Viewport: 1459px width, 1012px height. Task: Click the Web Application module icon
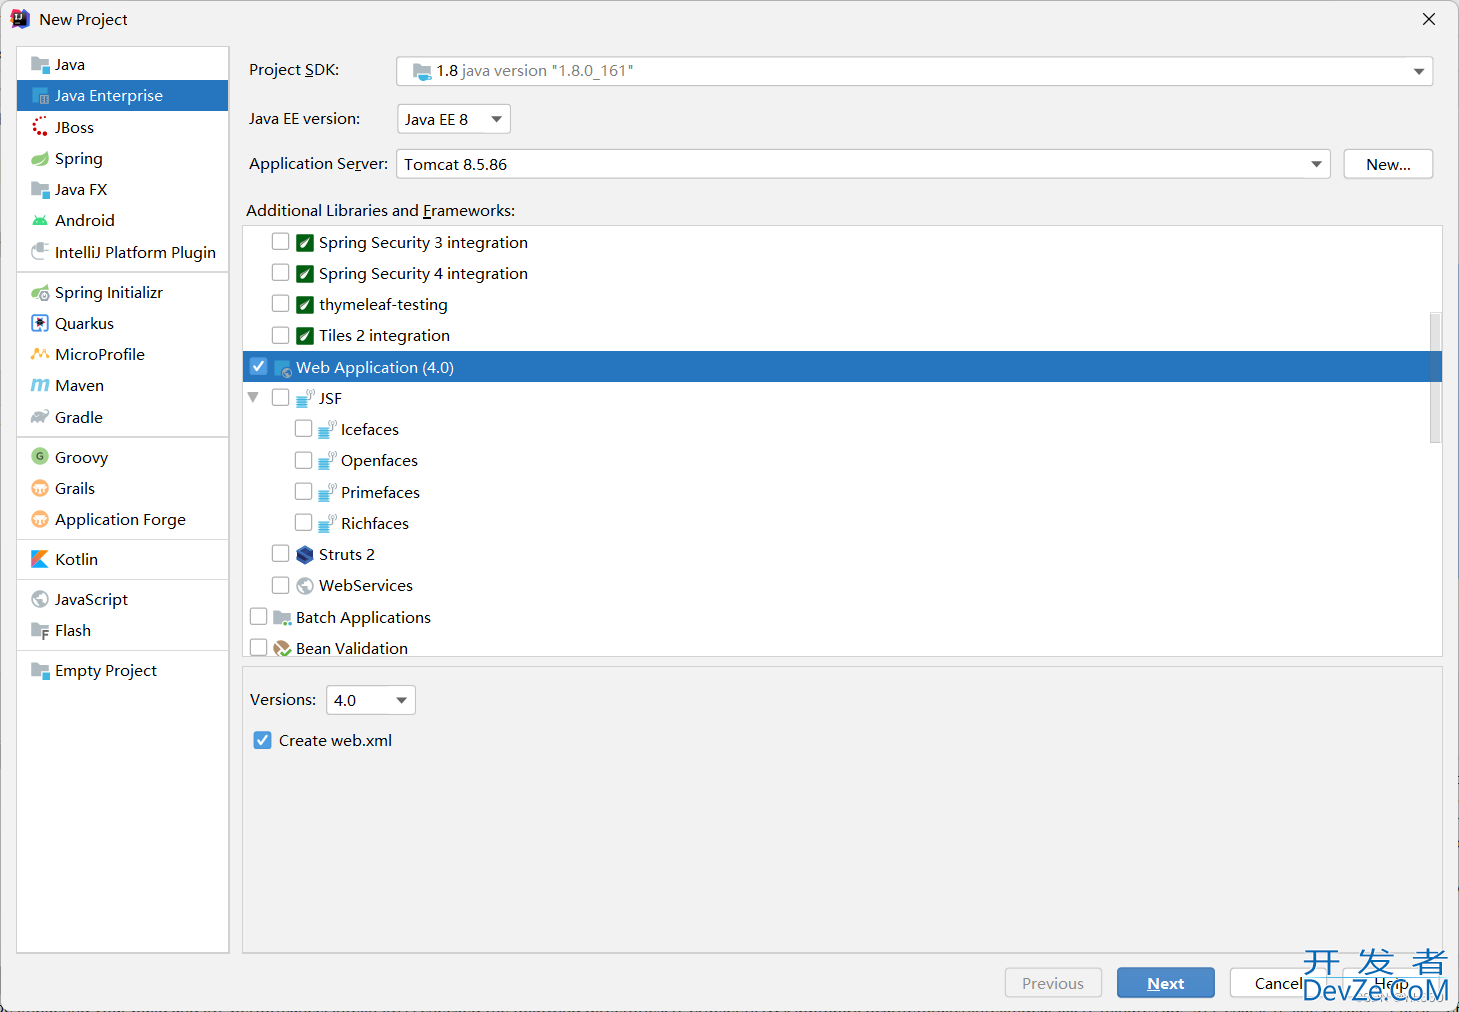(282, 368)
